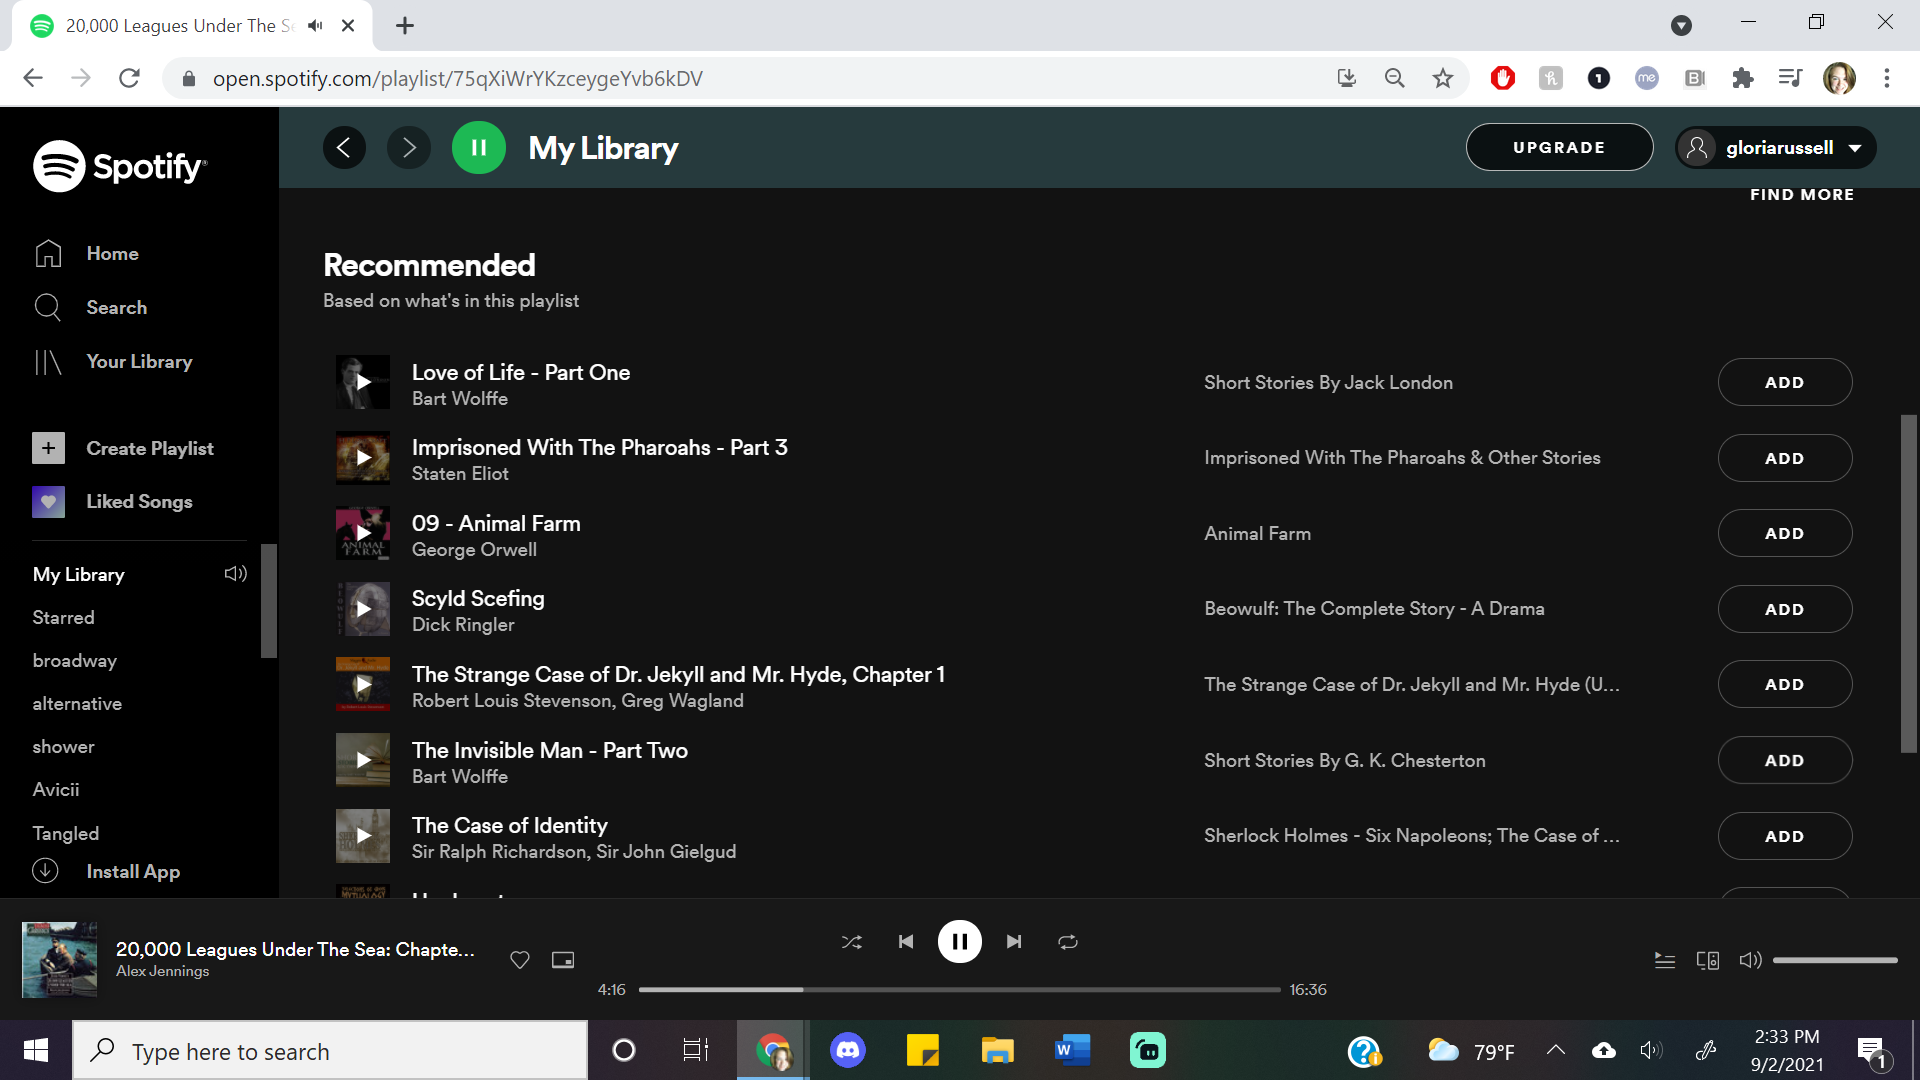Click the volume slider bar

[x=1834, y=960]
